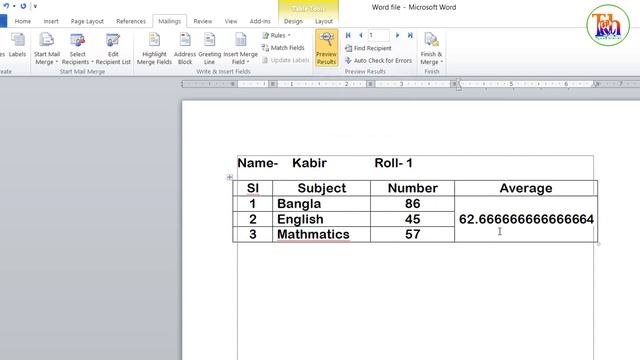
Task: Click the Find Recipient button
Action: 368,48
